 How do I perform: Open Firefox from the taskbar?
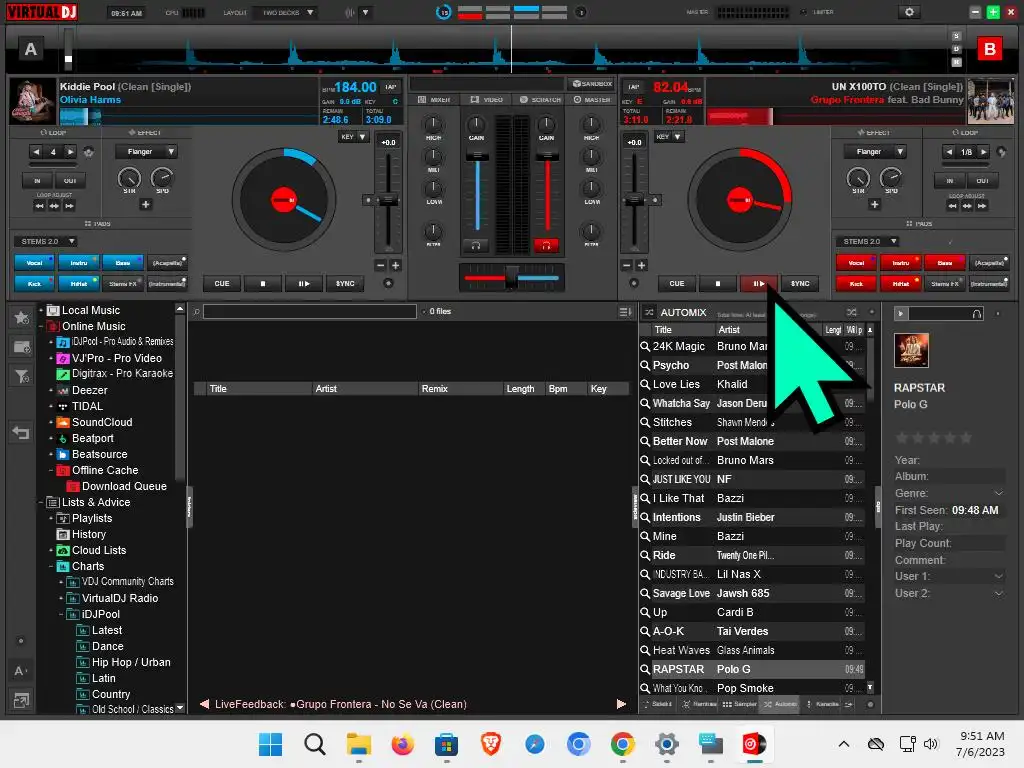click(x=402, y=744)
